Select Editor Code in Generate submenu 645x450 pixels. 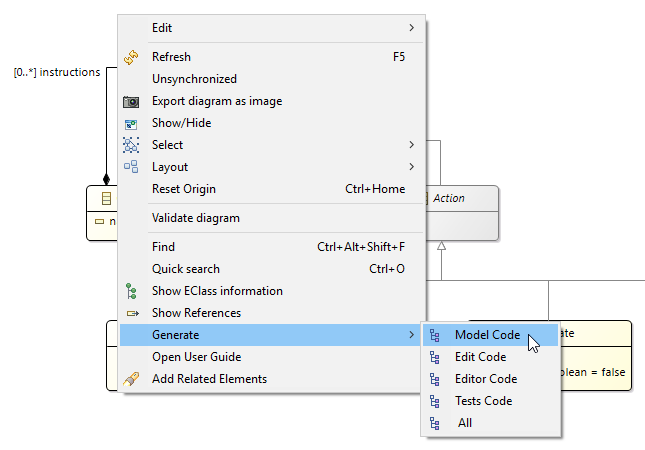tap(485, 379)
